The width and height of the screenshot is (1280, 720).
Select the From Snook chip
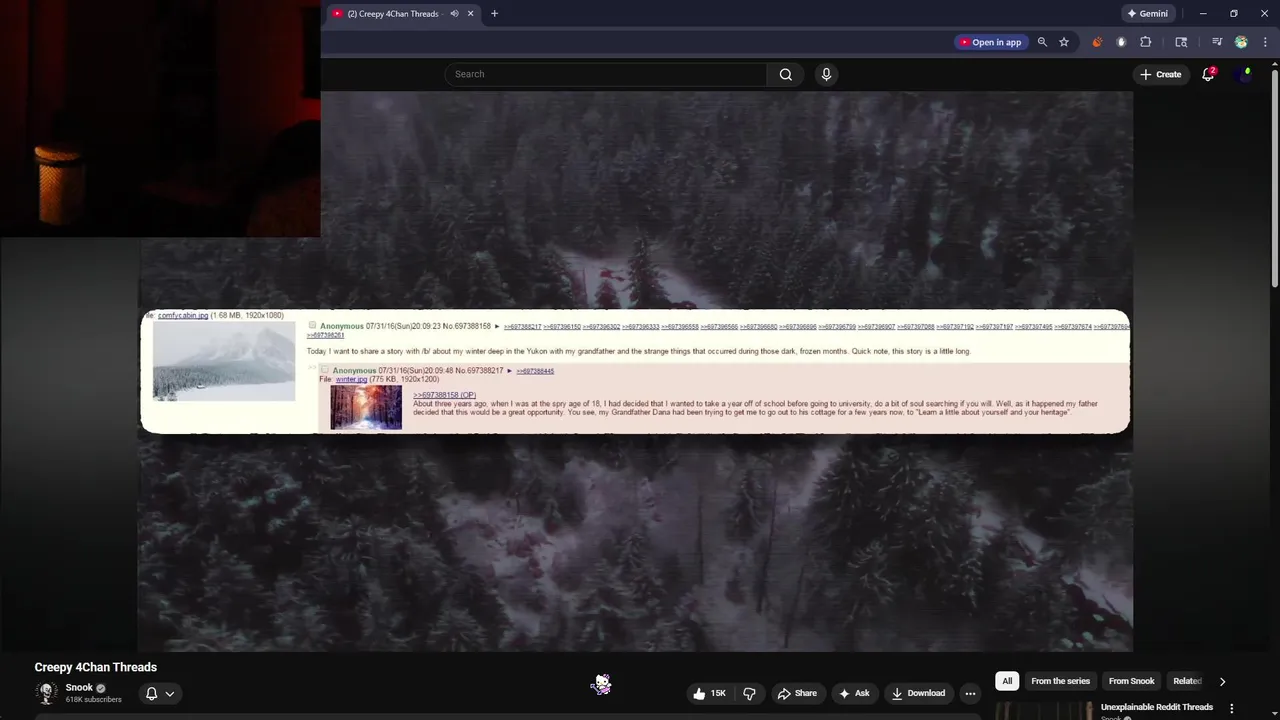pos(1131,681)
